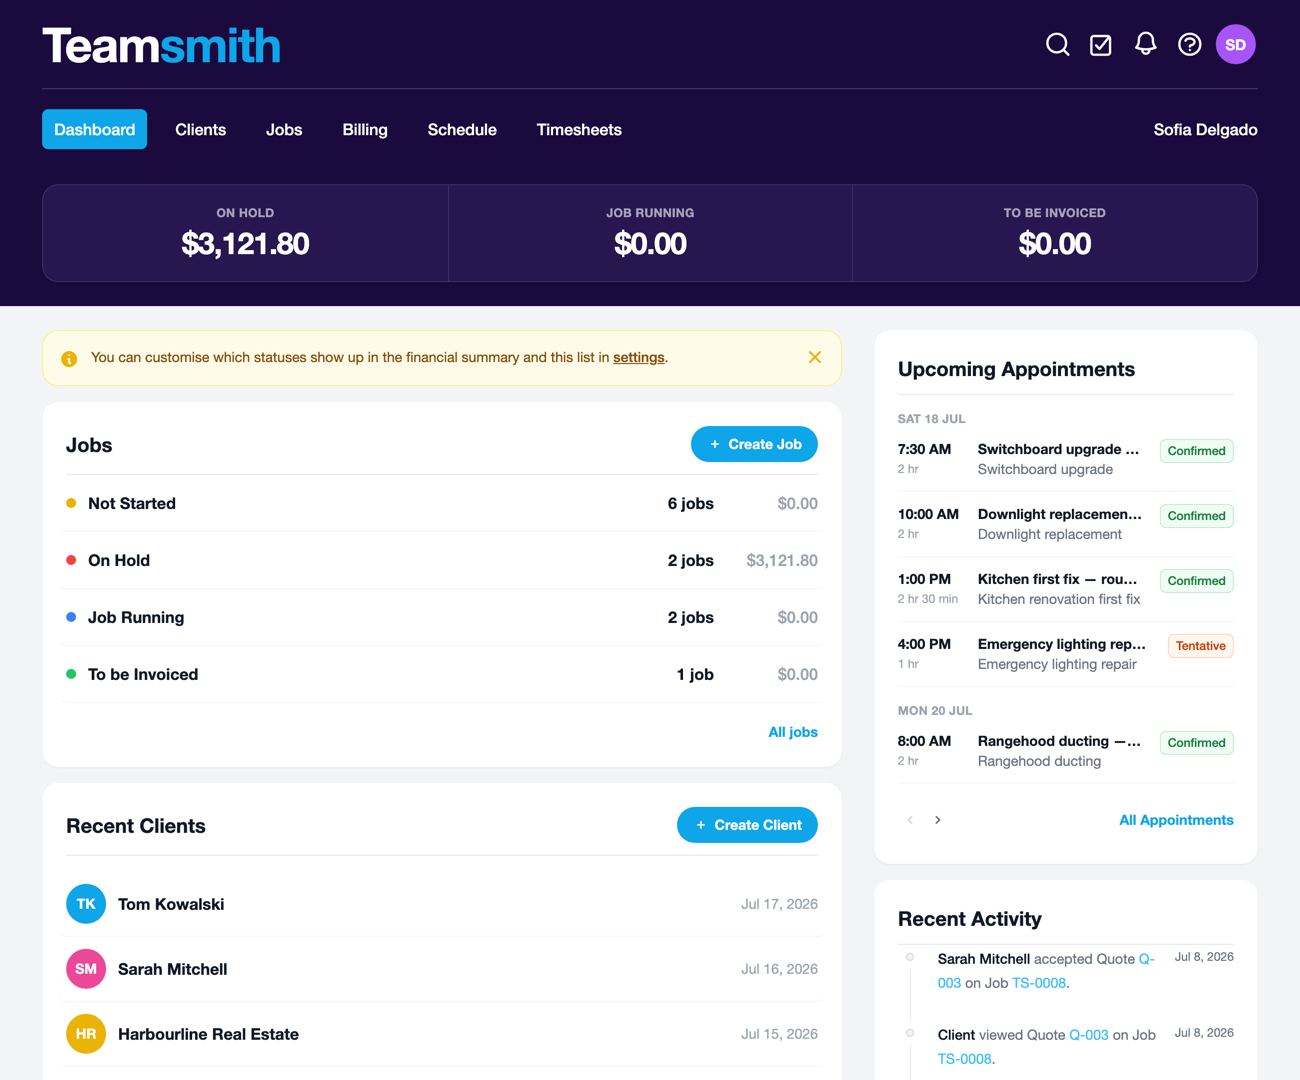Open the All jobs link
Image resolution: width=1300 pixels, height=1080 pixels.
tap(793, 732)
